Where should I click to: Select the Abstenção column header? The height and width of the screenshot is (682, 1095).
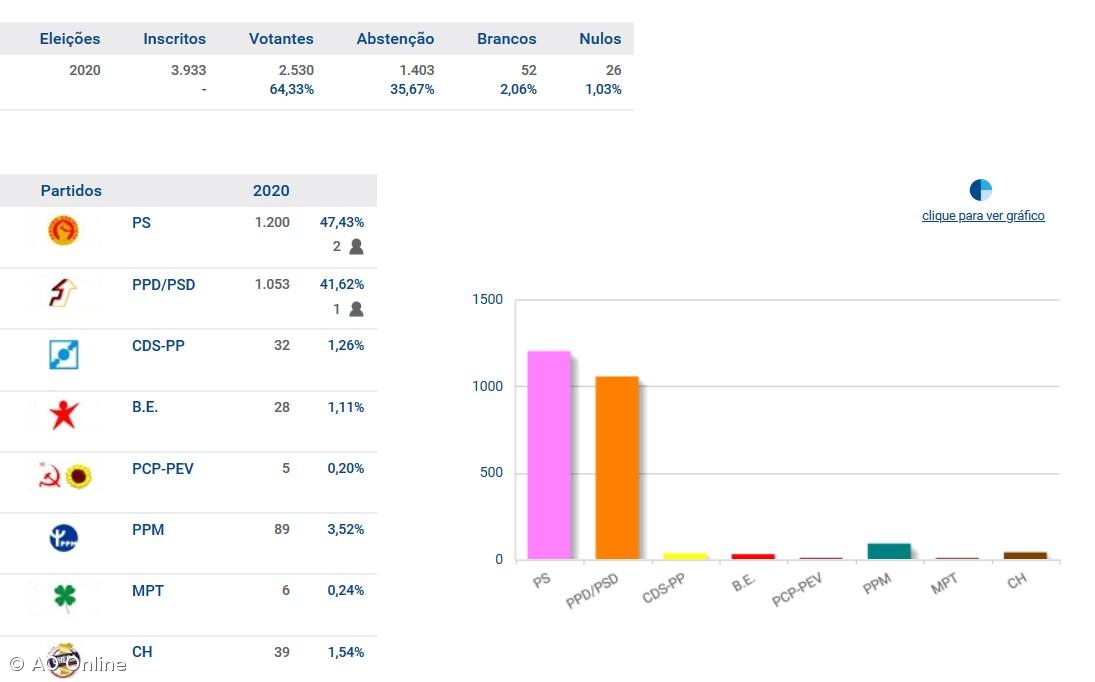pyautogui.click(x=395, y=39)
